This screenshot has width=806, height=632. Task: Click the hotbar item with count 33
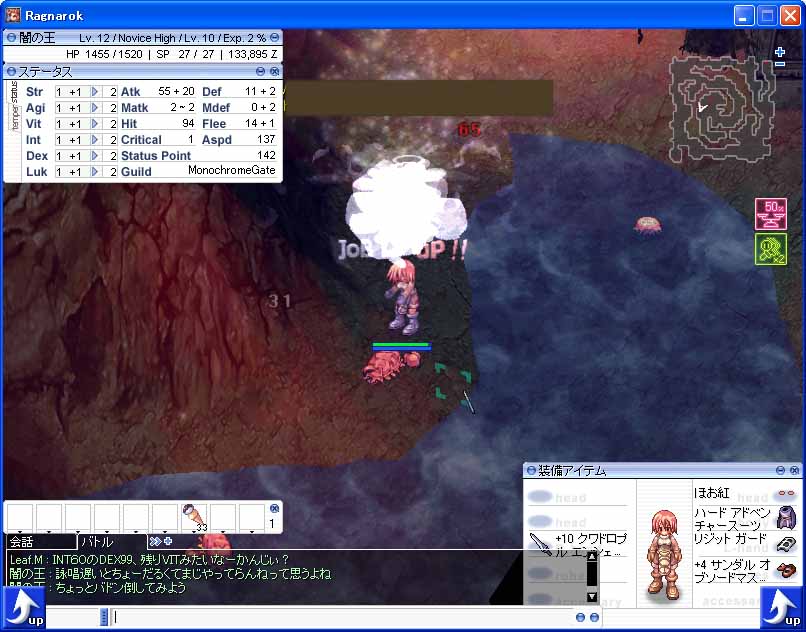point(193,517)
